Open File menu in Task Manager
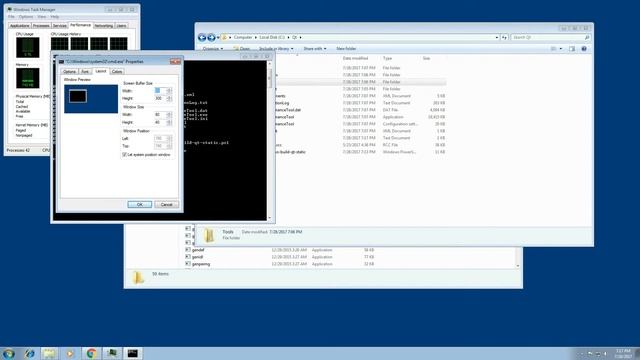This screenshot has height=360, width=640. (x=11, y=17)
